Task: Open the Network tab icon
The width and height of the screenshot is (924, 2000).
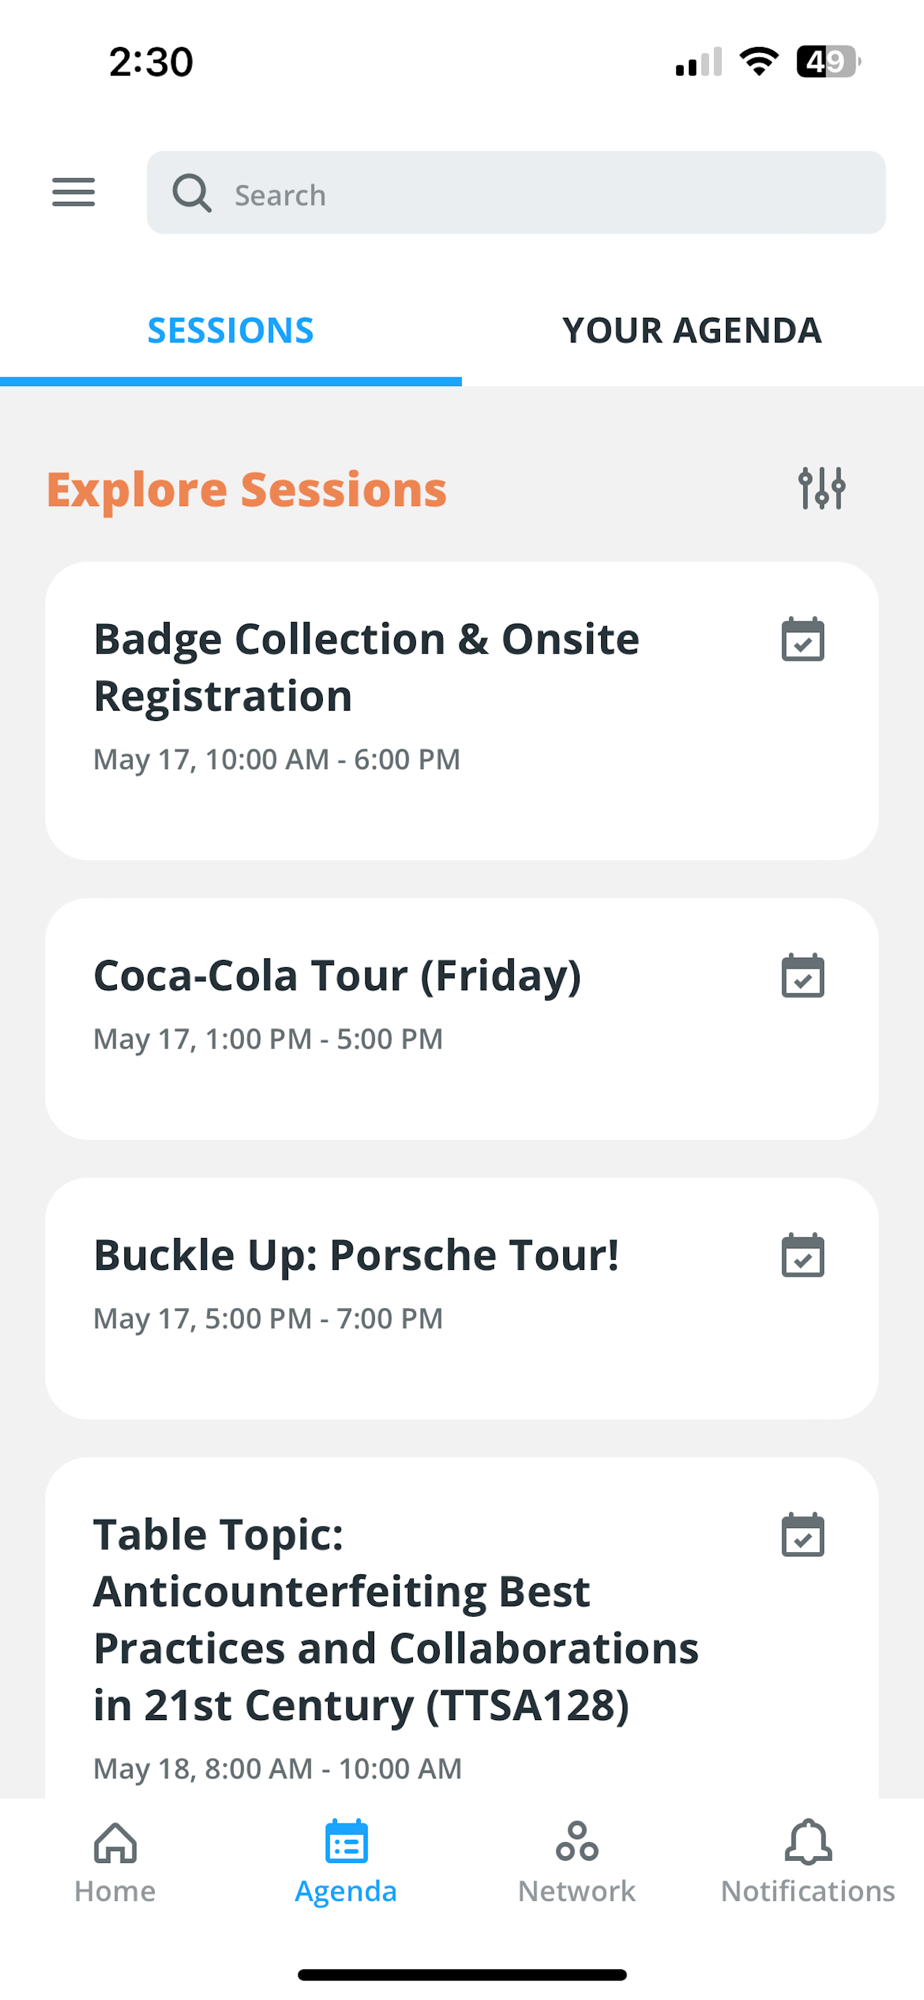Action: [577, 1842]
